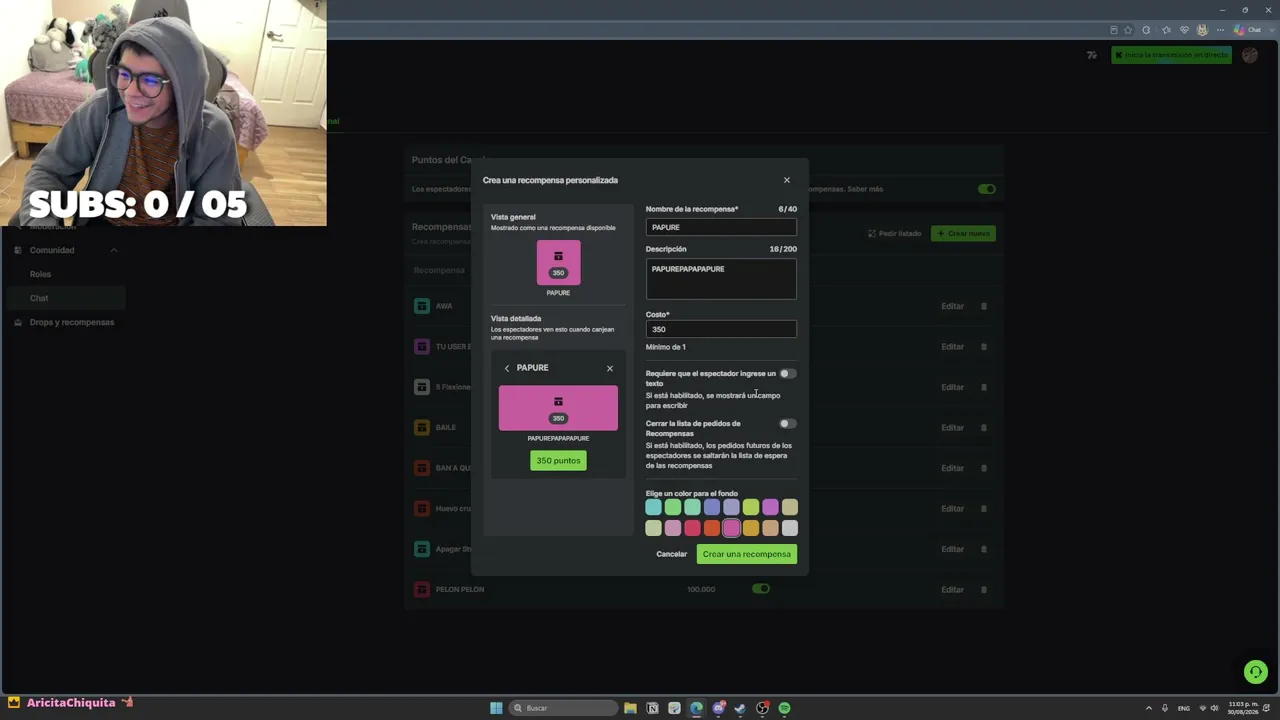Viewport: 1280px width, 720px height.
Task: Open File Explorer from the taskbar
Action: click(630, 708)
